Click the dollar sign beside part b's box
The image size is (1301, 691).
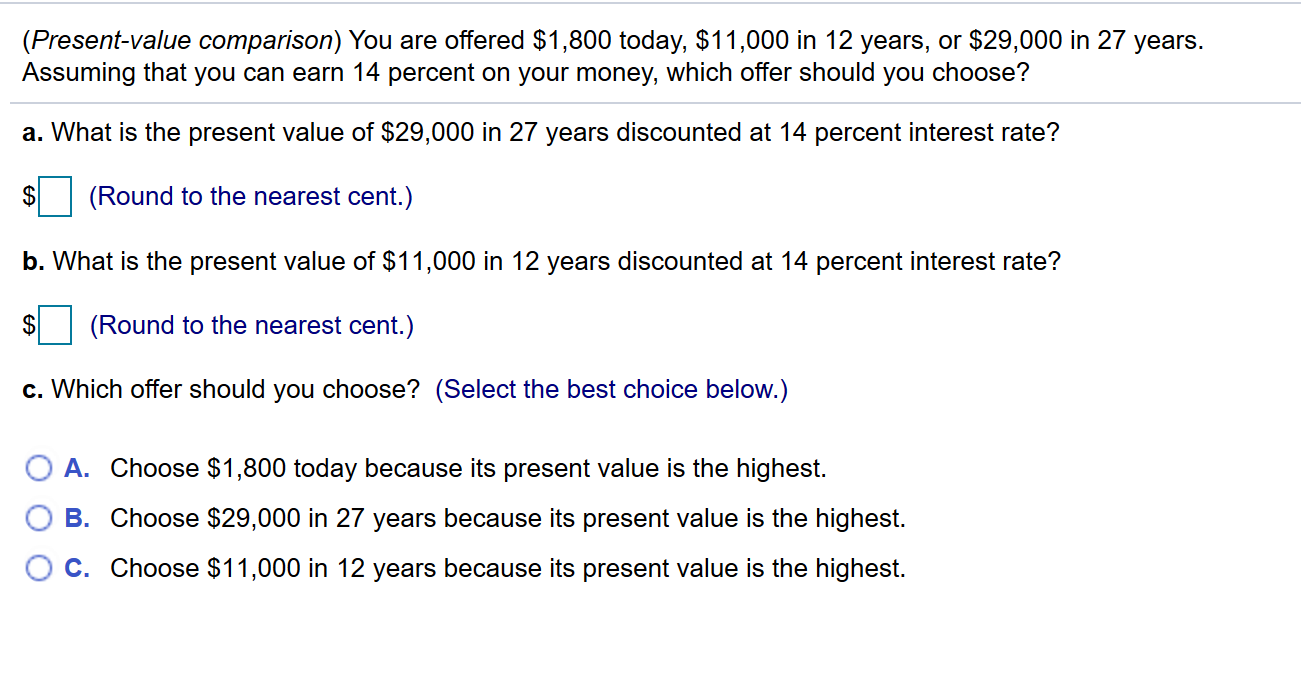coord(31,325)
